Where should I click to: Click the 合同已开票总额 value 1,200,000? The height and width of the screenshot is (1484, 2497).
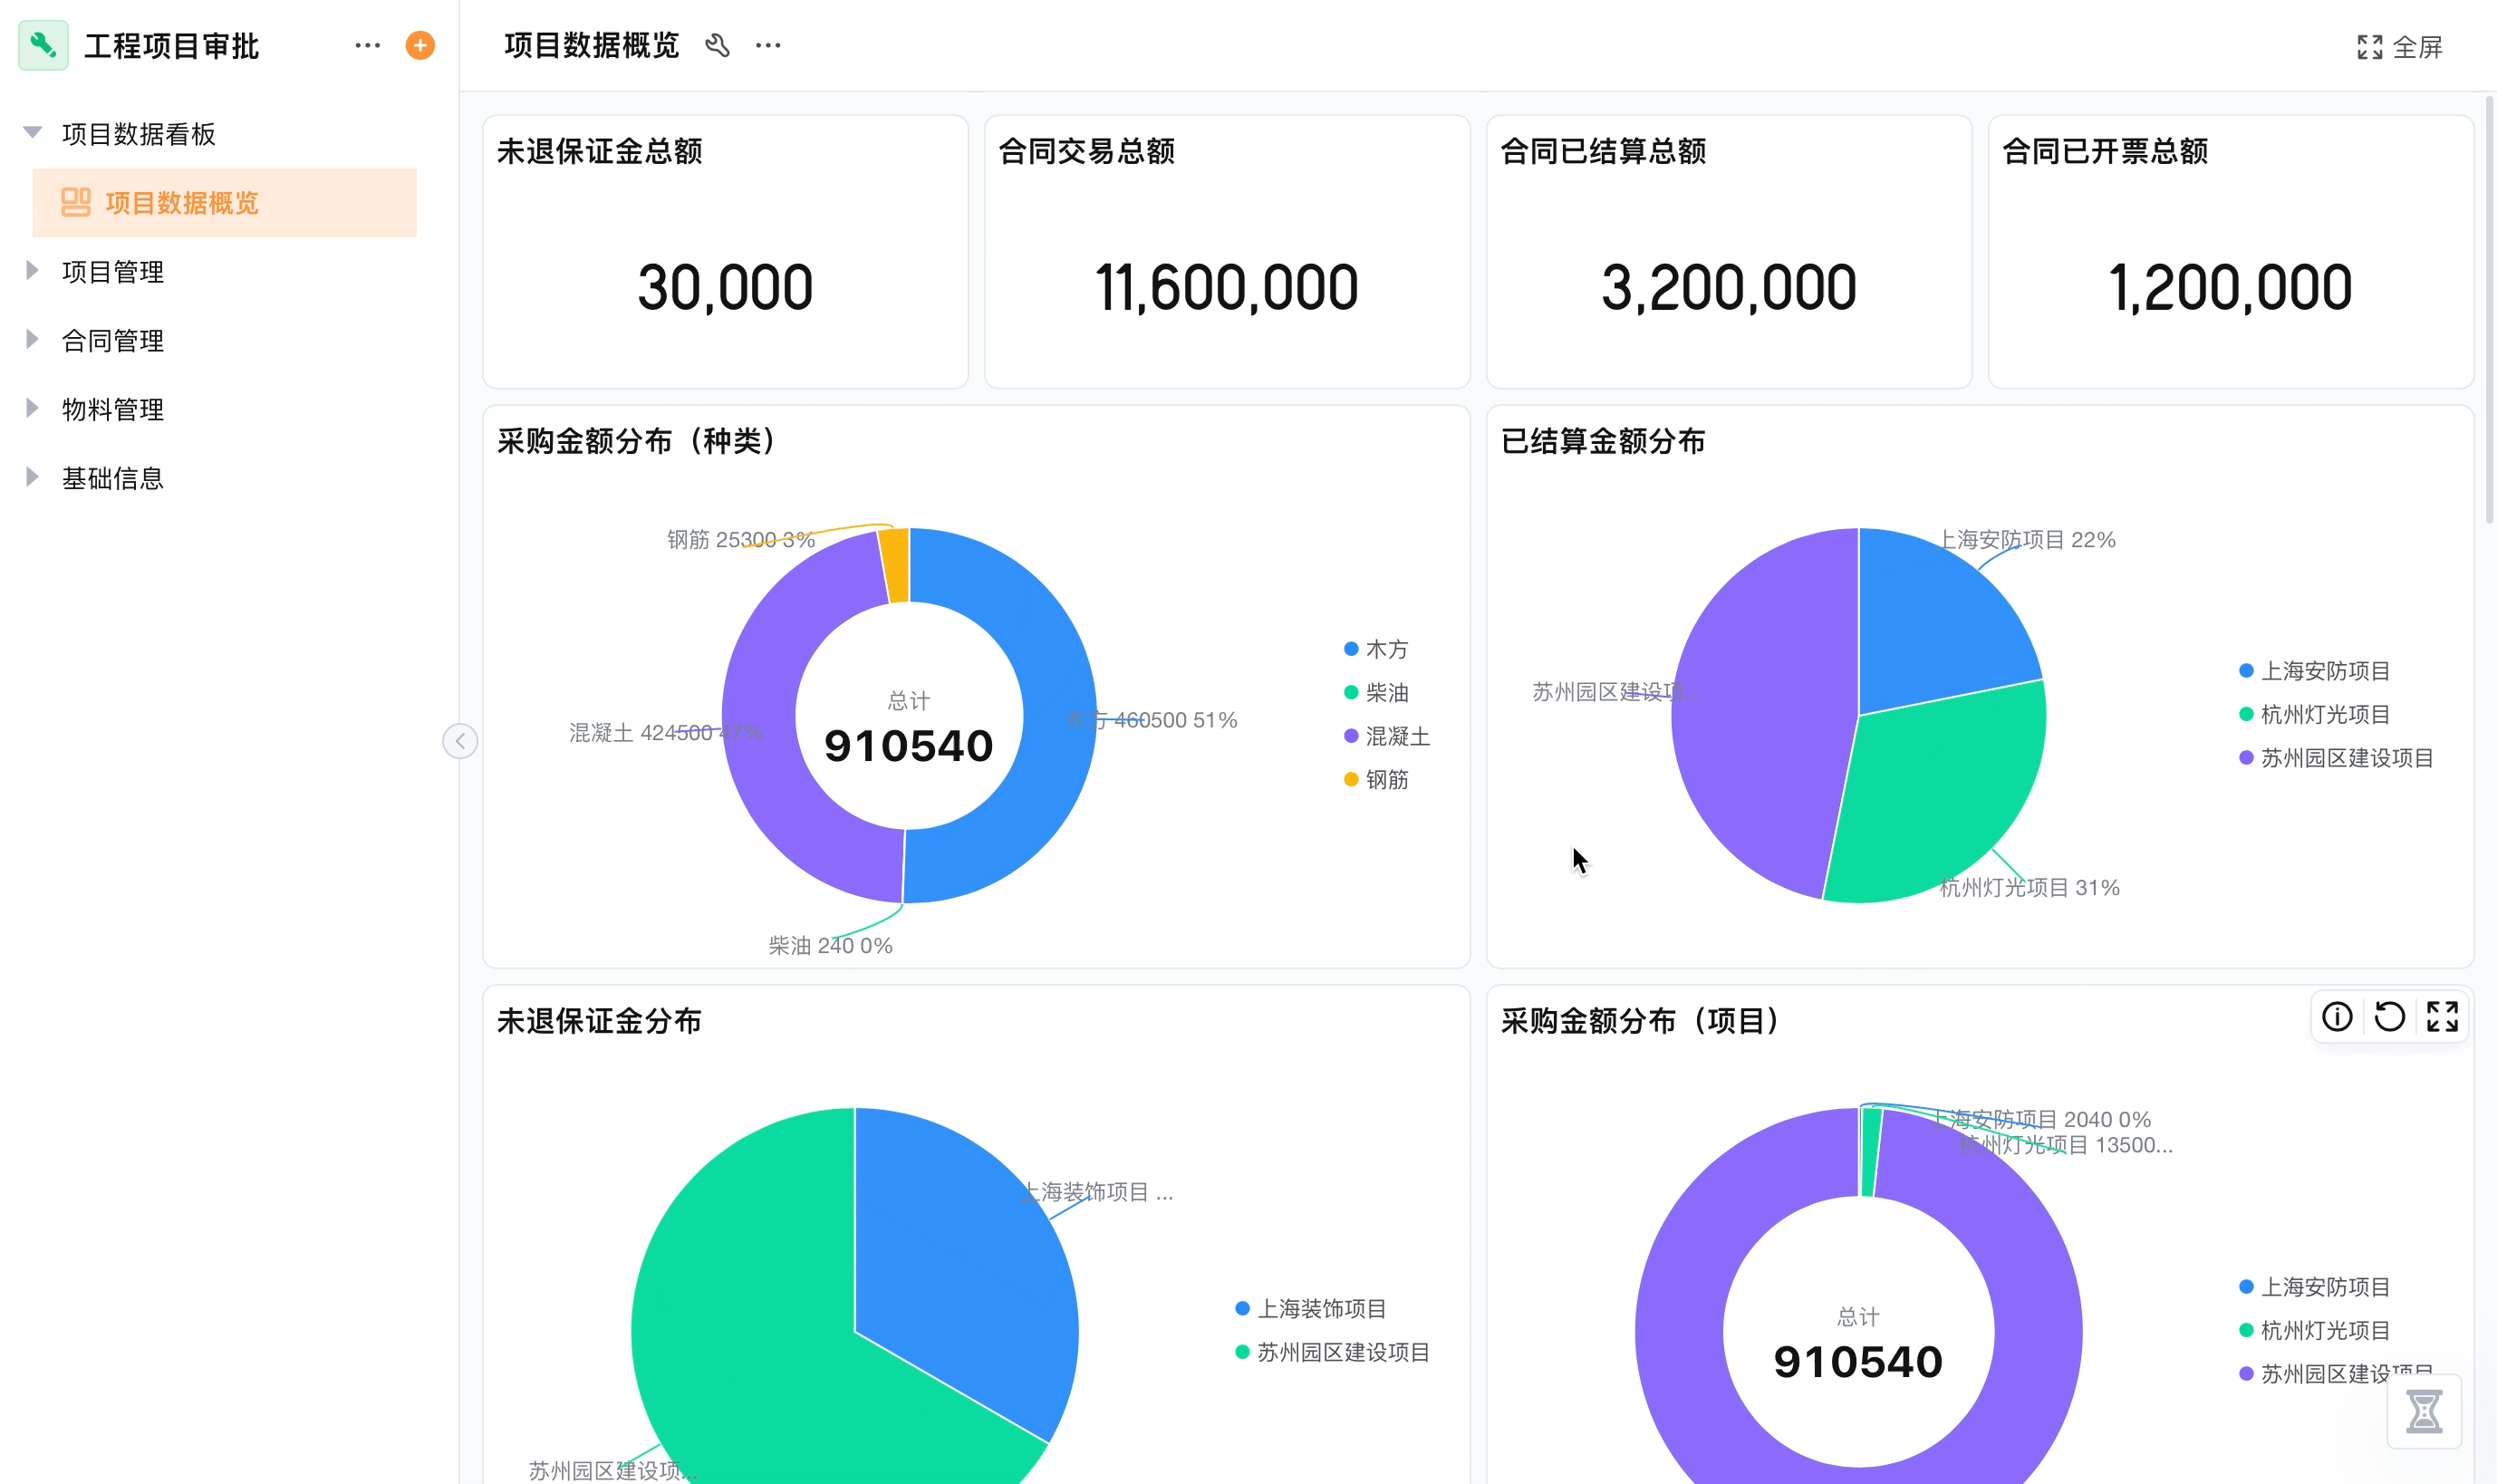[x=2230, y=288]
